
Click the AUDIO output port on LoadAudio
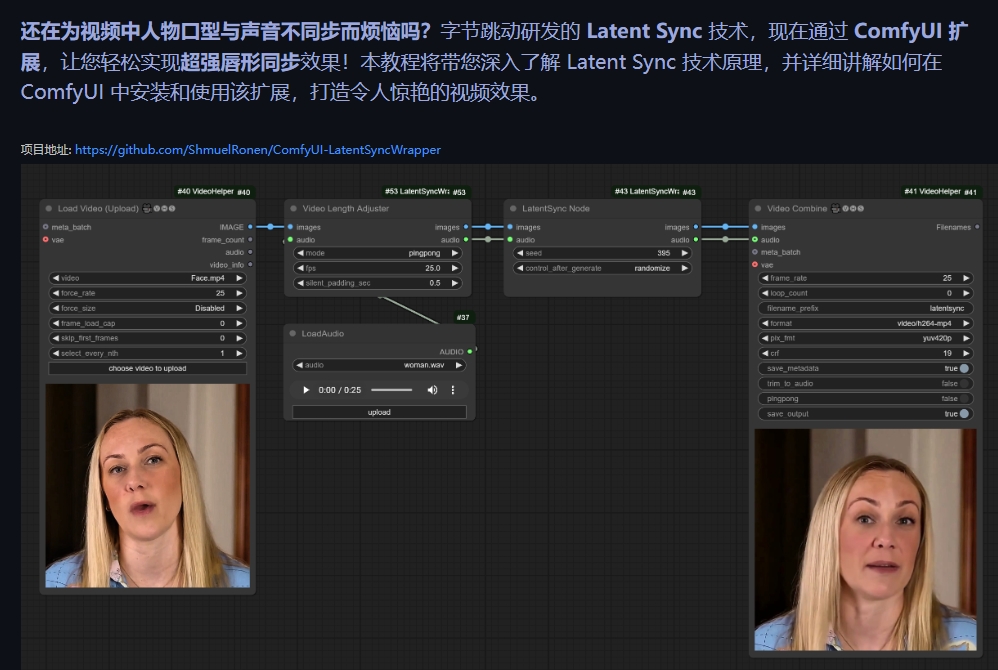[470, 351]
